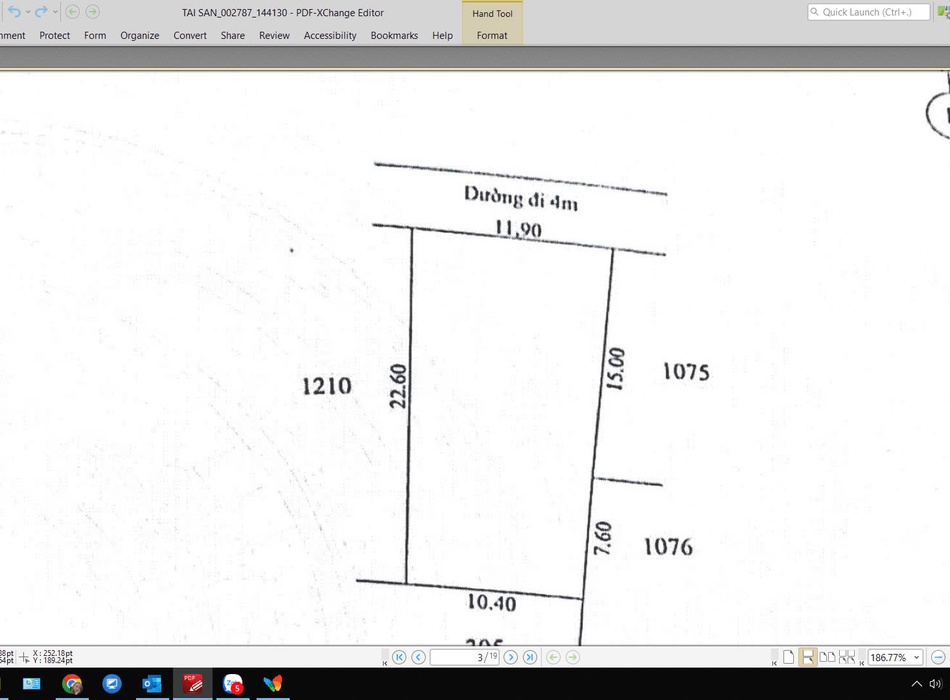Open Google Chrome from the taskbar
950x700 pixels.
(72, 684)
